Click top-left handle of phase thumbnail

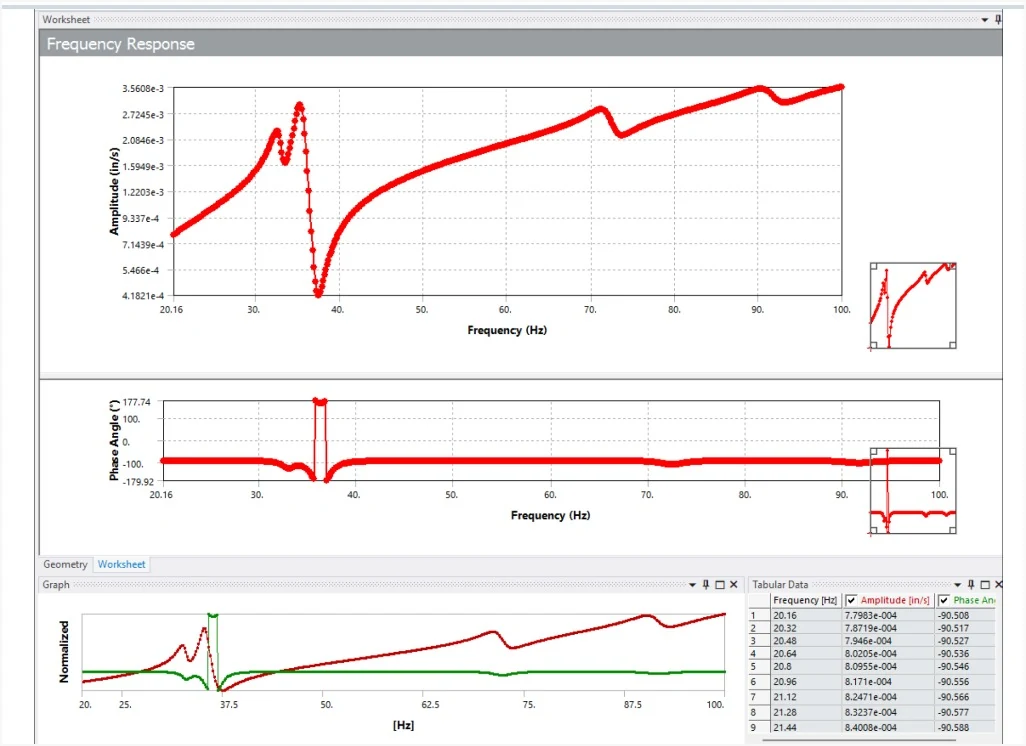(x=874, y=452)
